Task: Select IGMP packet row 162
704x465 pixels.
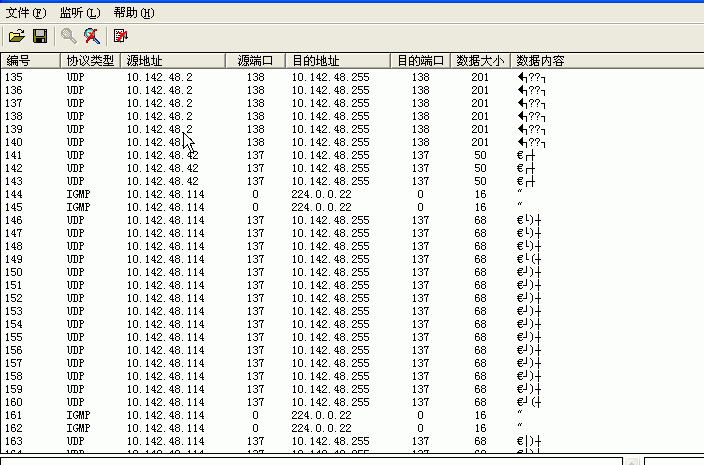Action: click(352, 429)
